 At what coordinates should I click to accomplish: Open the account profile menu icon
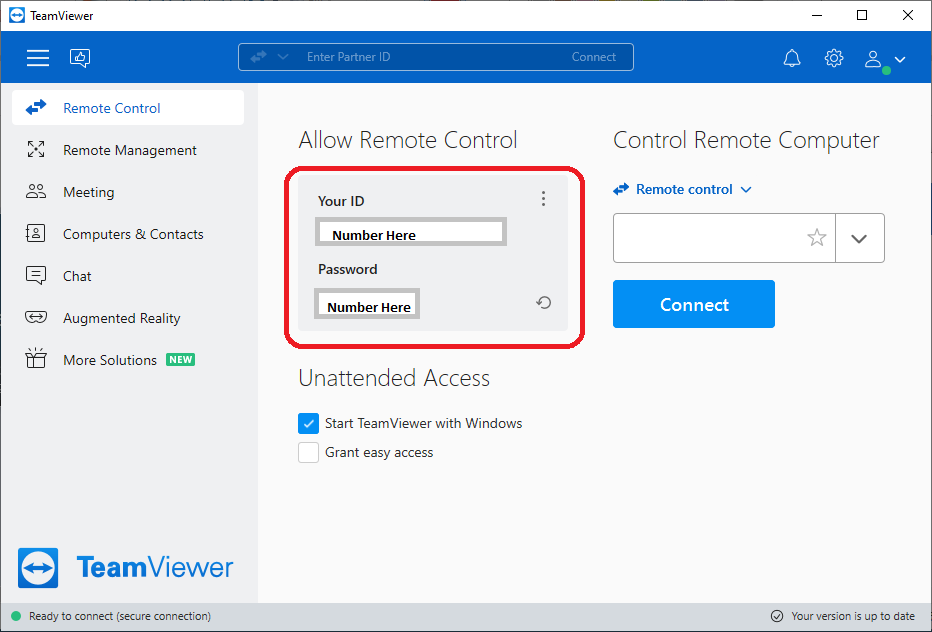(873, 59)
